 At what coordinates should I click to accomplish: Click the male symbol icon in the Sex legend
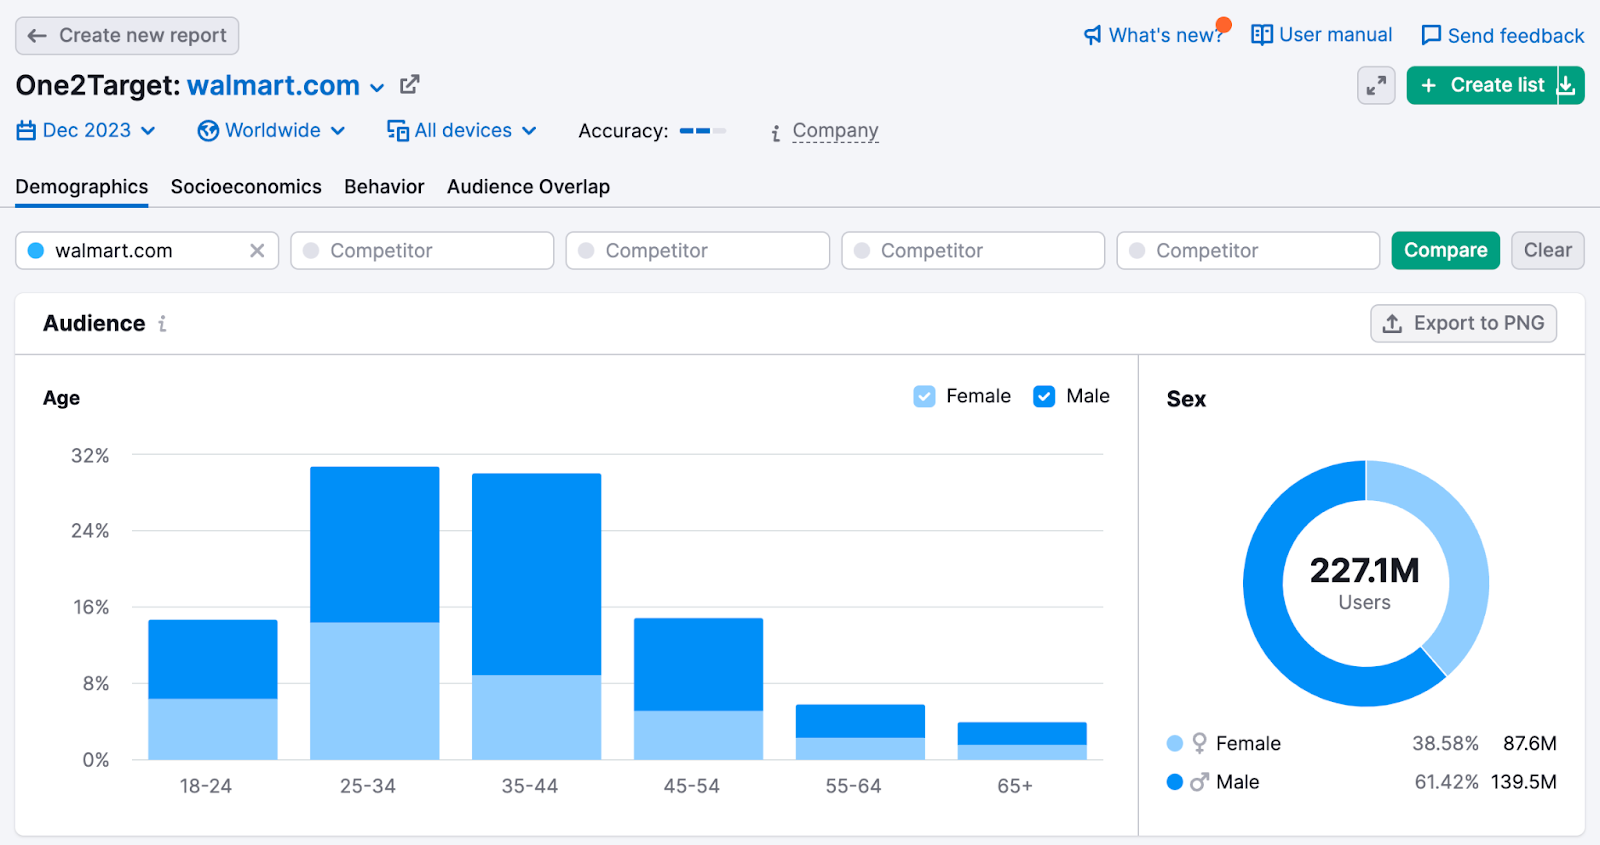1199,782
